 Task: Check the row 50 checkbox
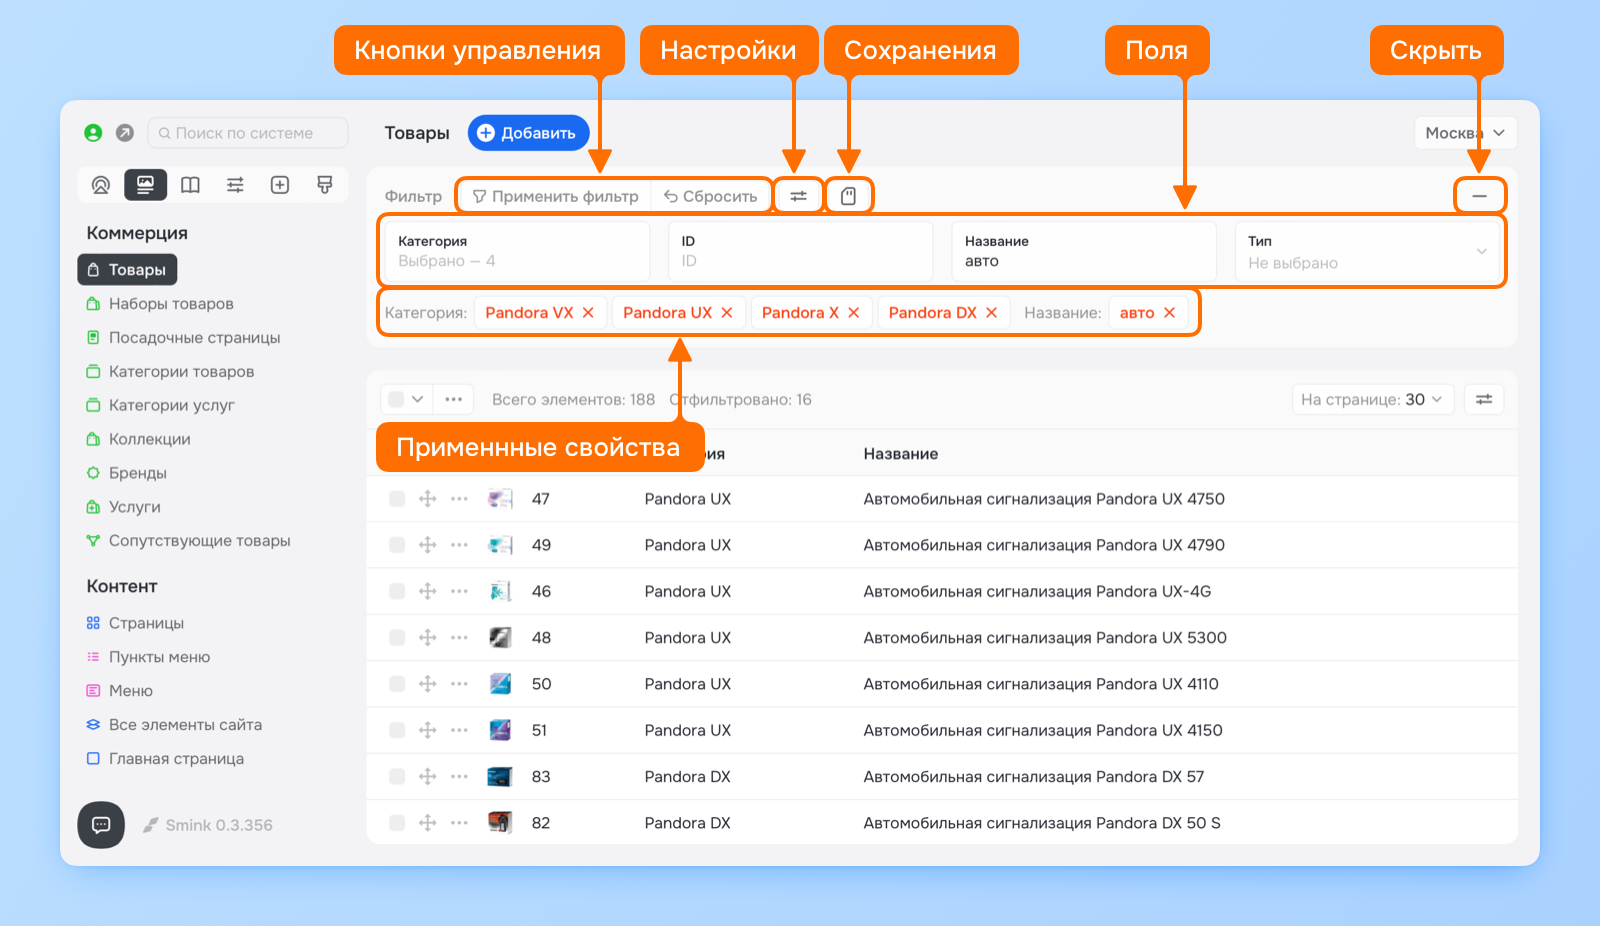tap(397, 684)
